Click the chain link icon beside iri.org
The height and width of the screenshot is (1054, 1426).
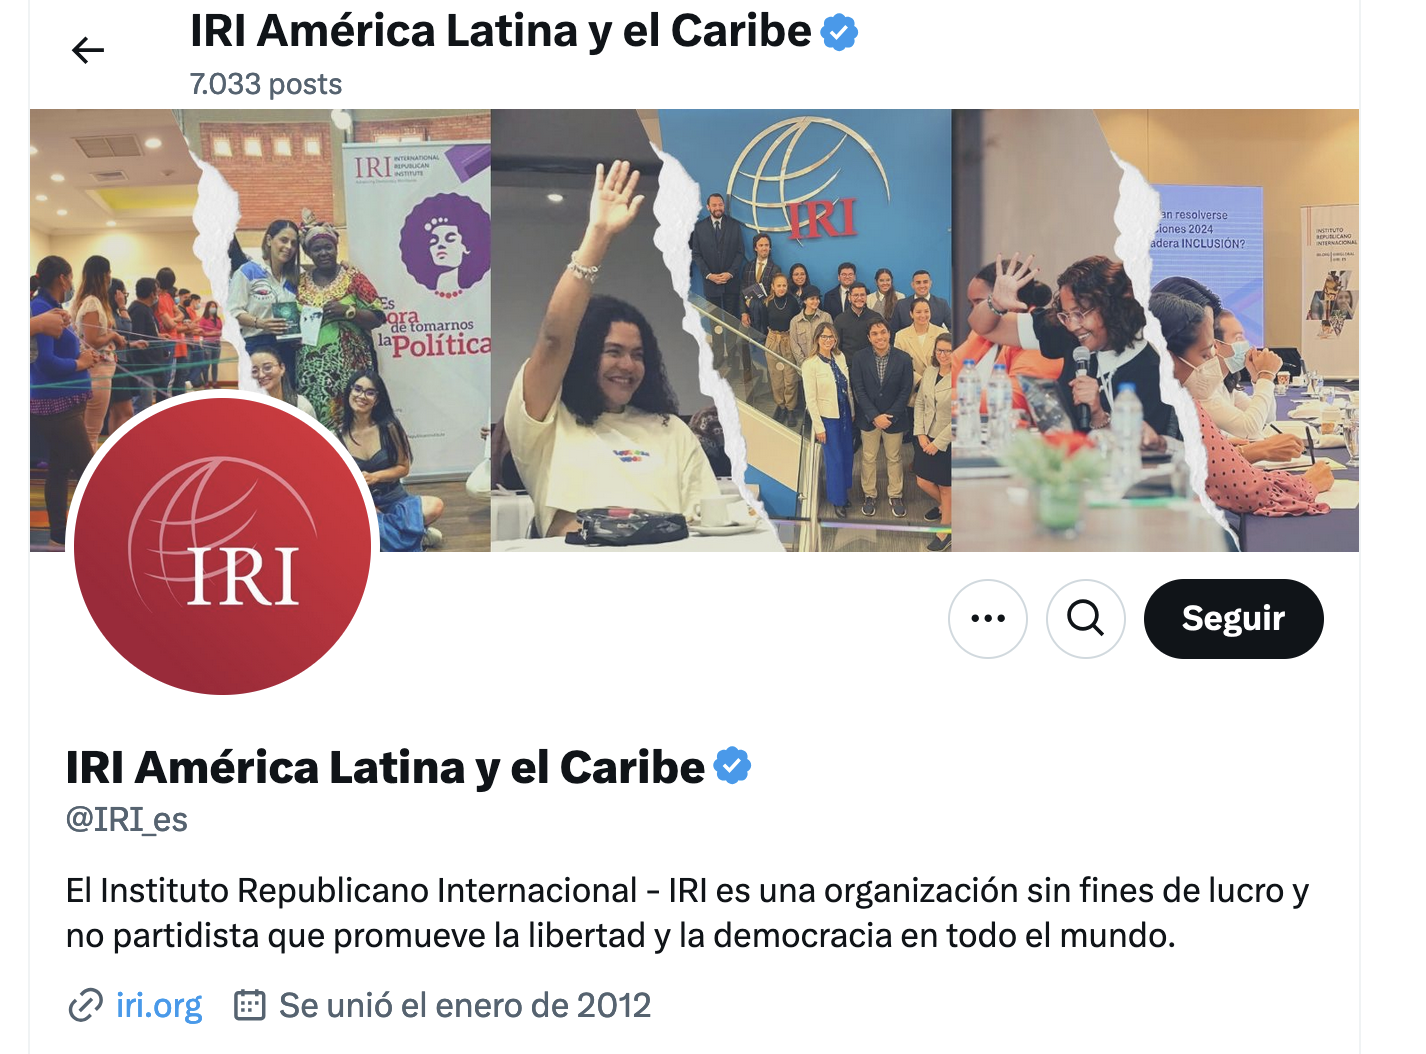click(86, 1005)
